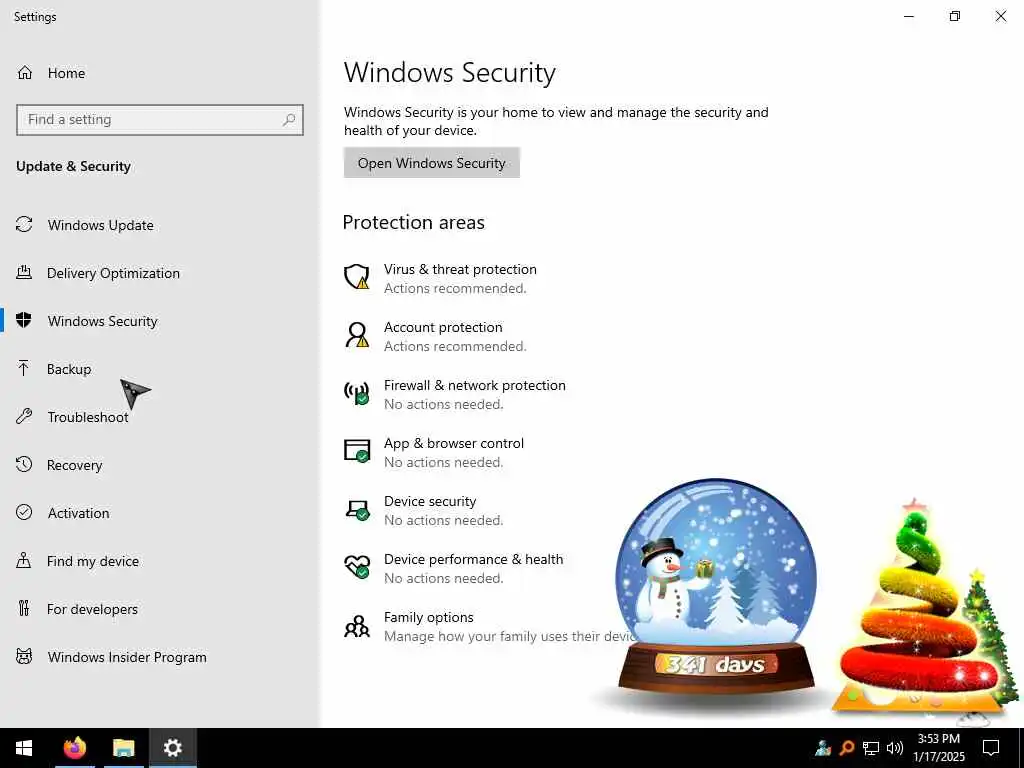Click the Family options people icon
This screenshot has height=768, width=1024.
357,626
